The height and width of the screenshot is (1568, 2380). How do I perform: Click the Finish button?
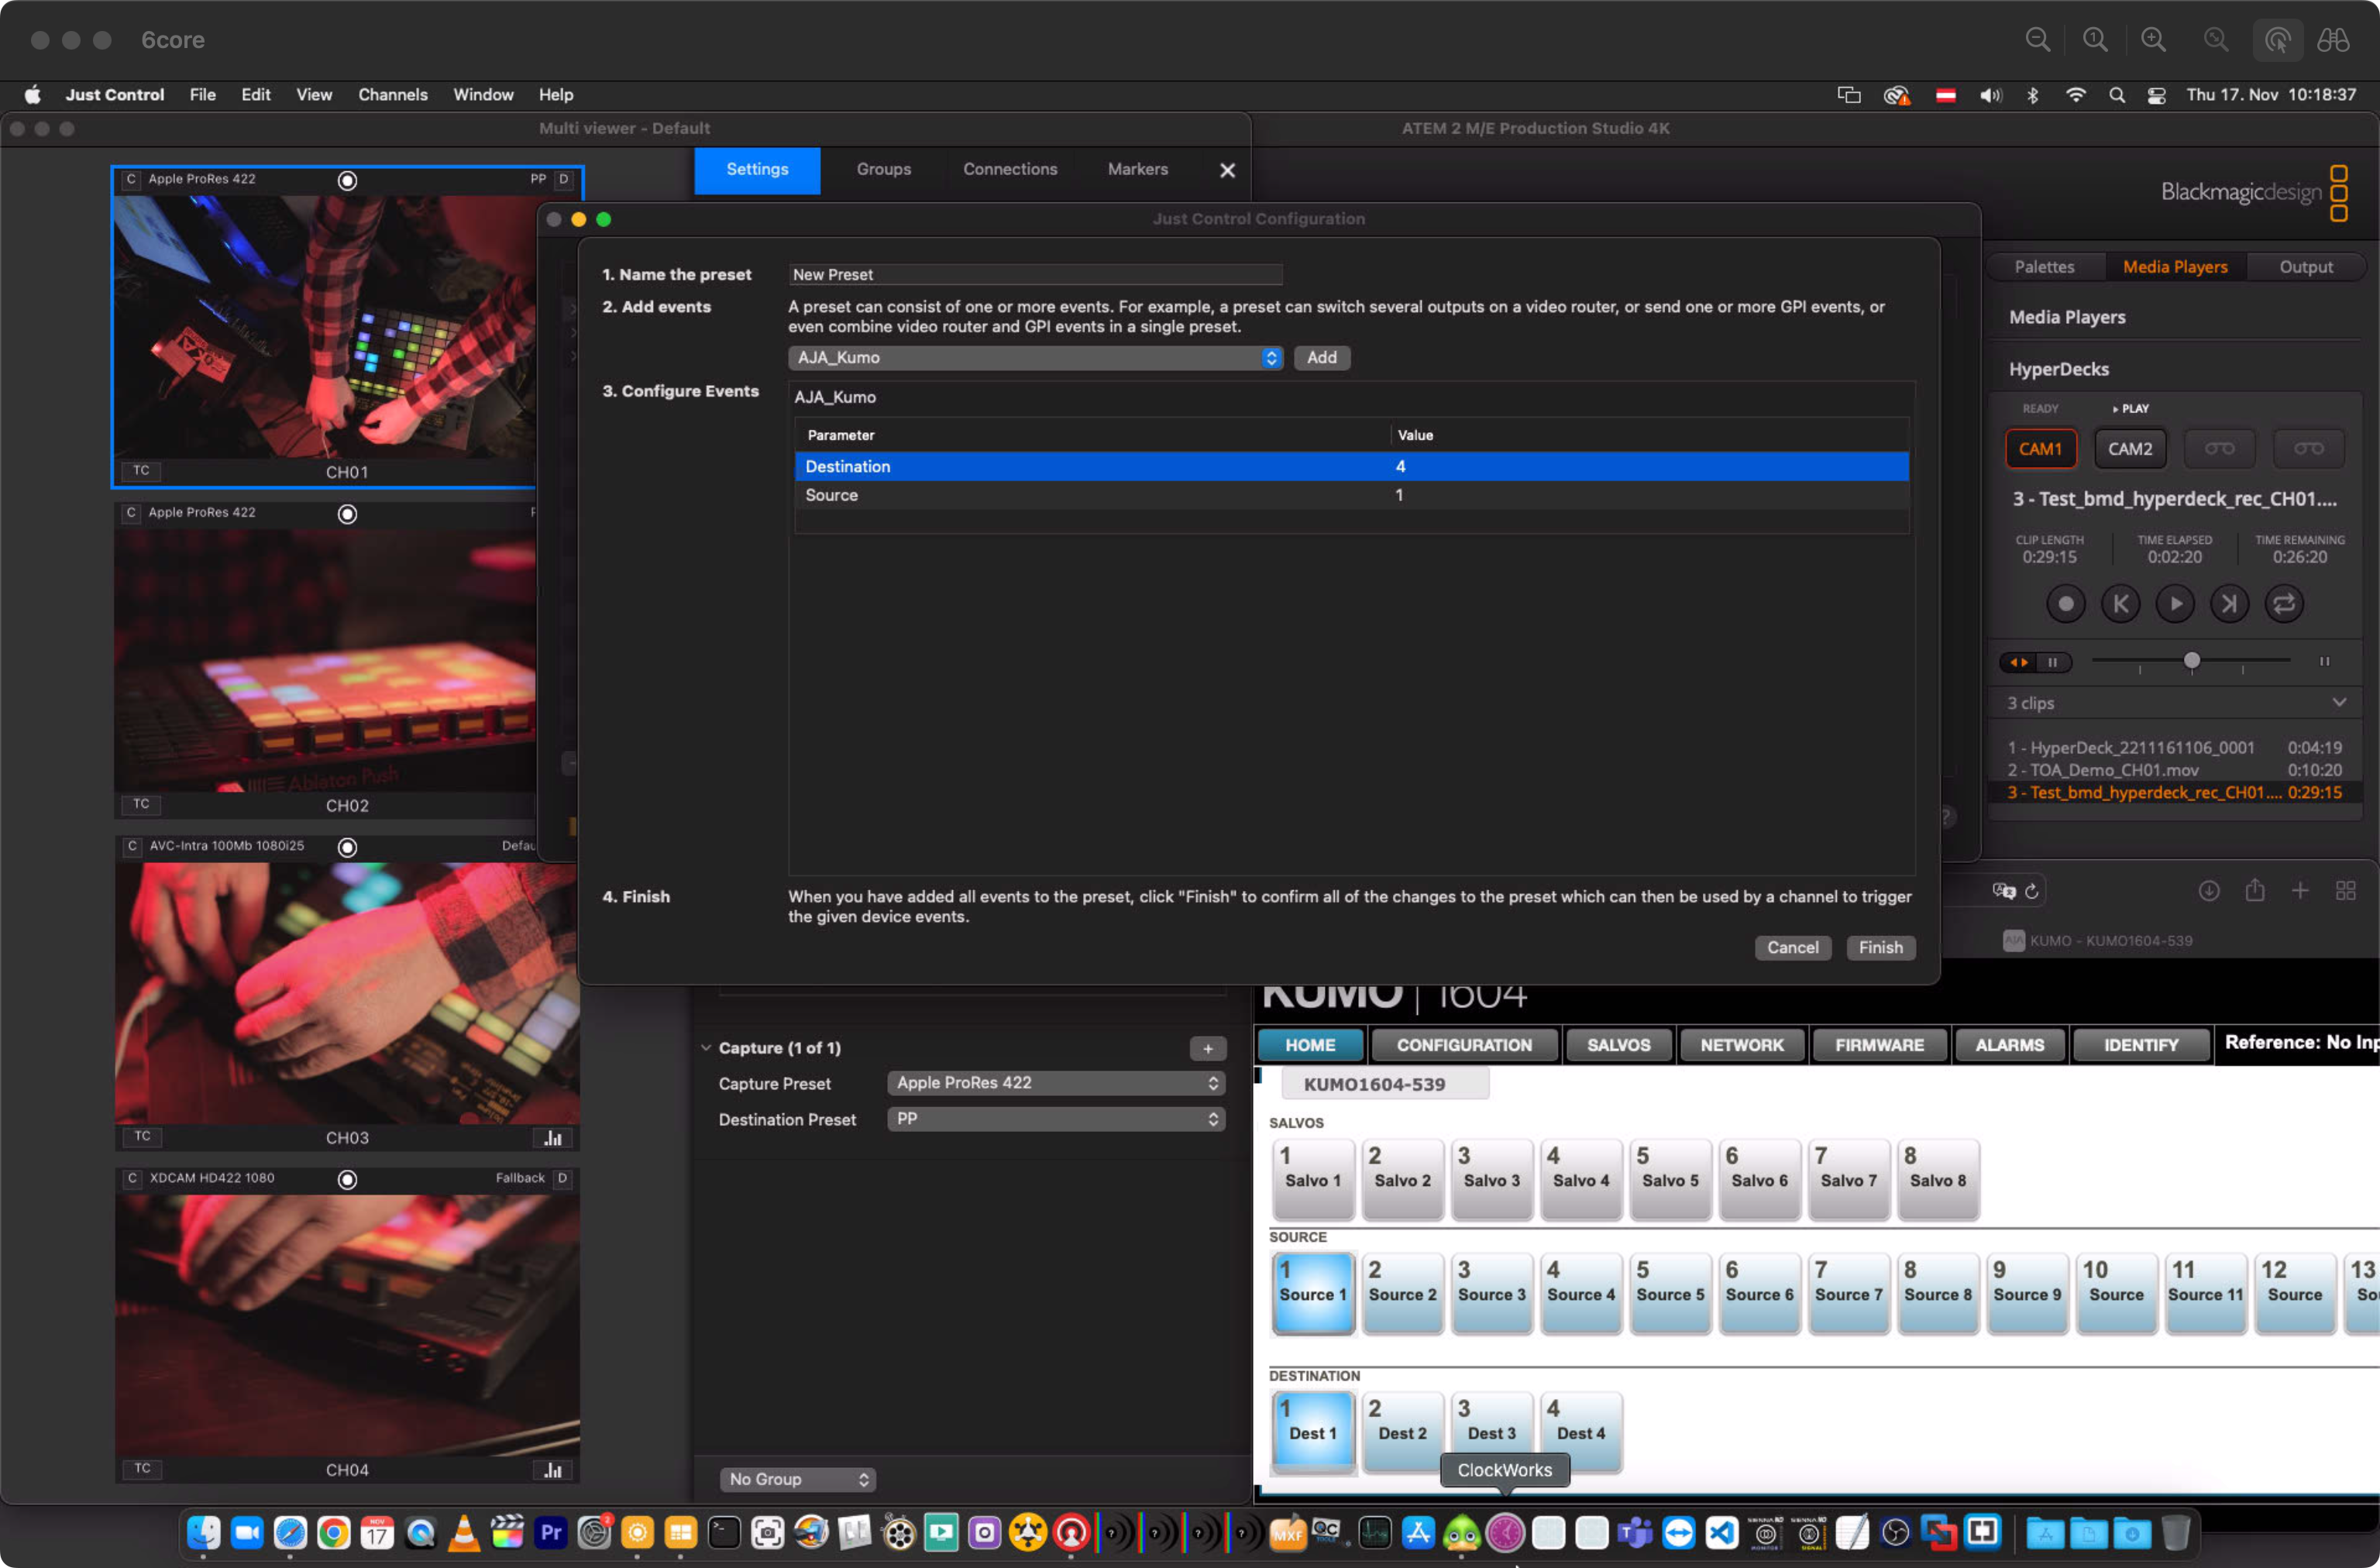pyautogui.click(x=1880, y=947)
